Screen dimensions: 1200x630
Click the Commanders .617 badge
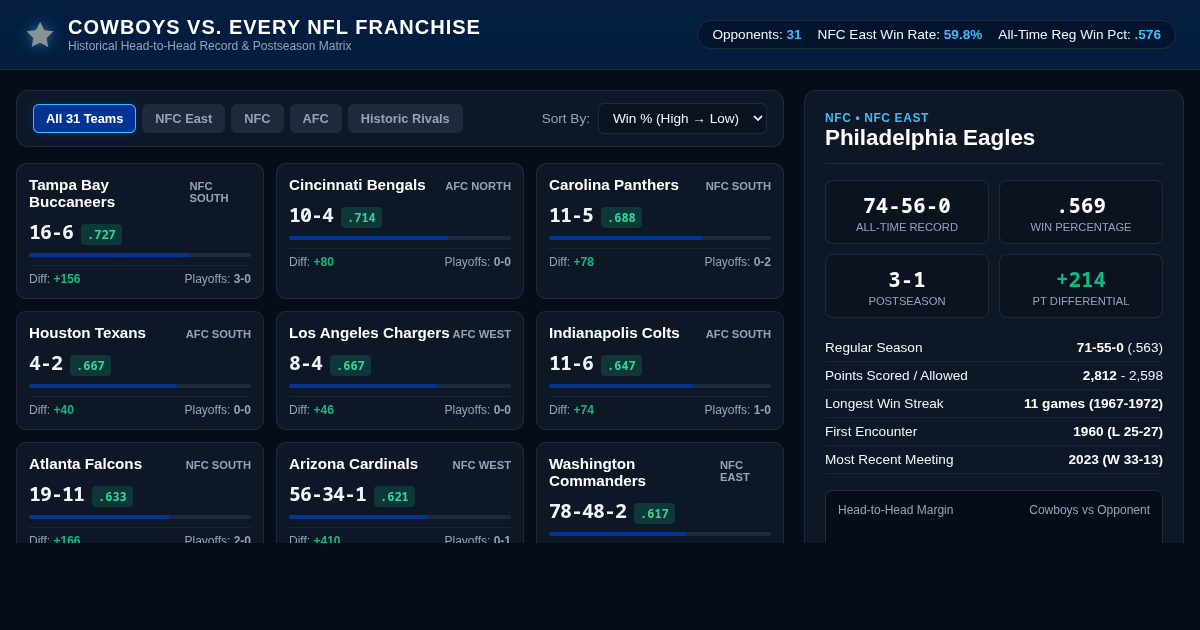click(654, 513)
